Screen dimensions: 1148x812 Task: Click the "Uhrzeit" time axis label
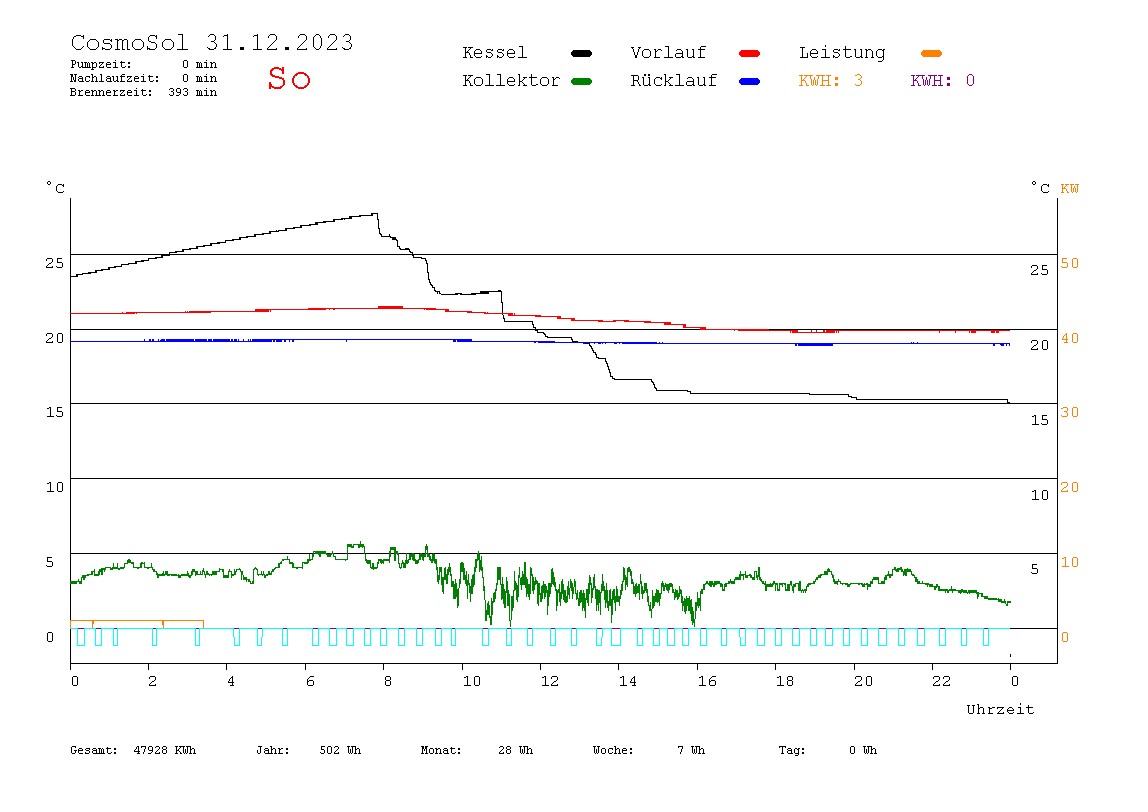coord(1000,709)
